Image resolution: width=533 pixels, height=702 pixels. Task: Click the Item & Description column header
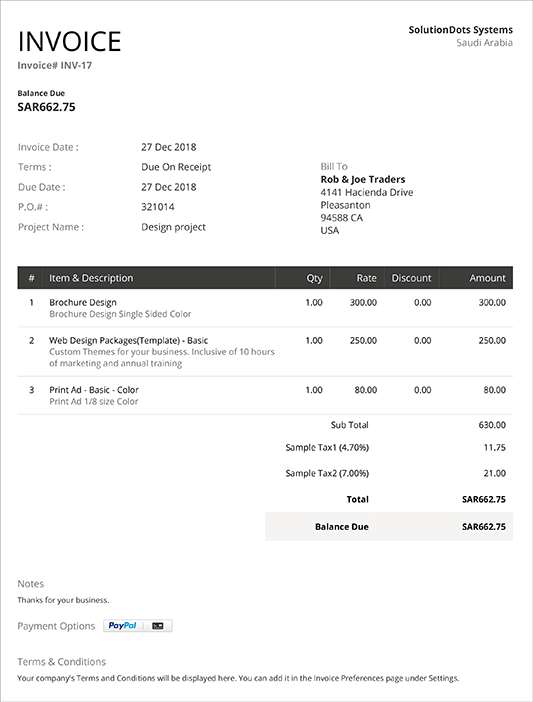tap(91, 278)
